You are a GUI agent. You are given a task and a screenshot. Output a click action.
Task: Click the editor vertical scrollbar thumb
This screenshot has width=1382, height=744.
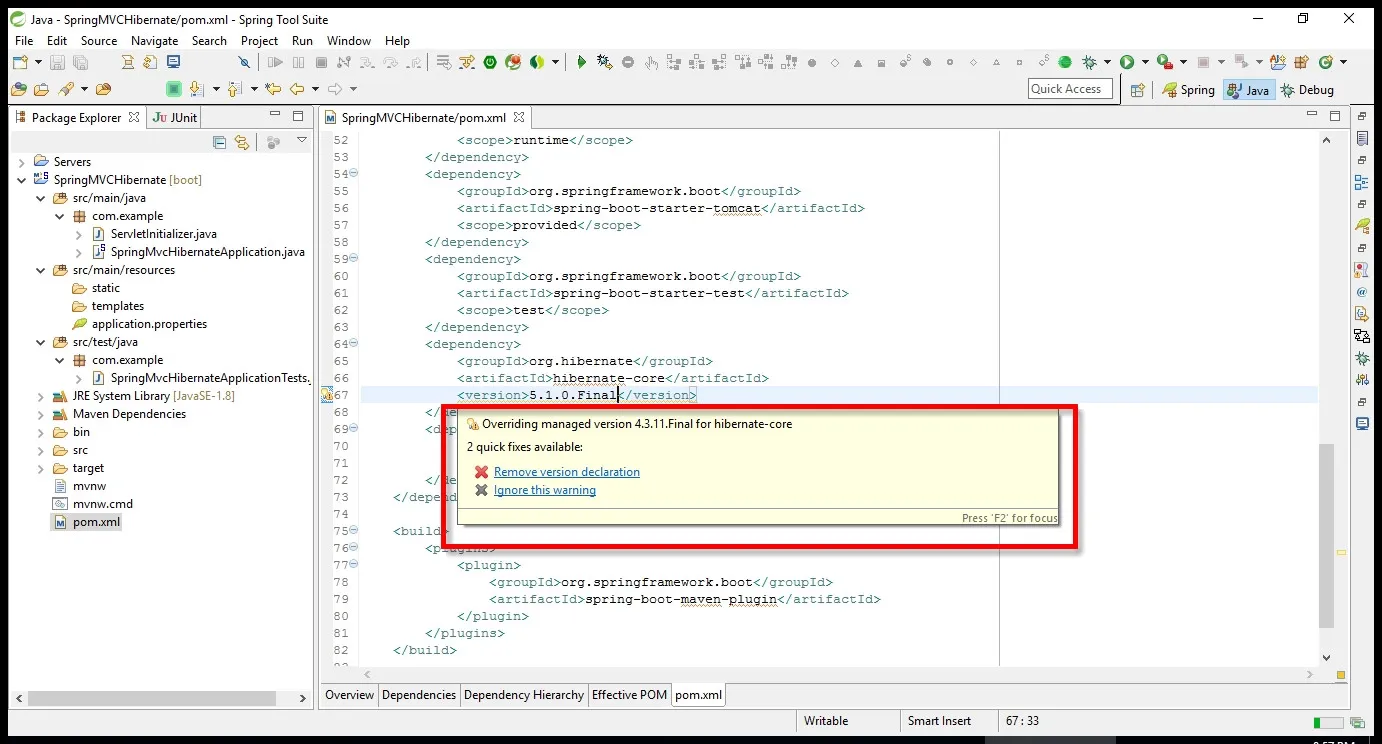(x=1326, y=535)
